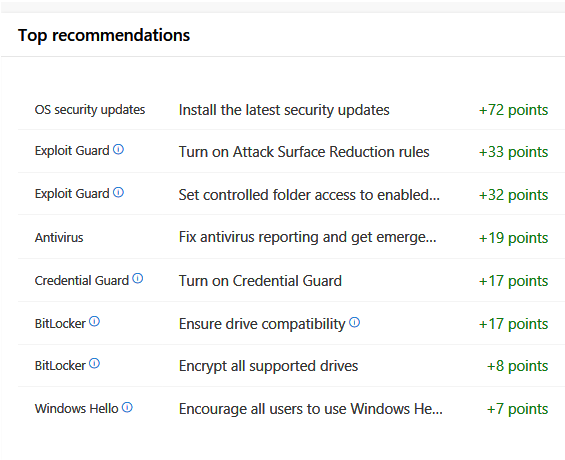565x460 pixels.
Task: Open Encourage all users Windows Hello item
Action: [x=311, y=409]
